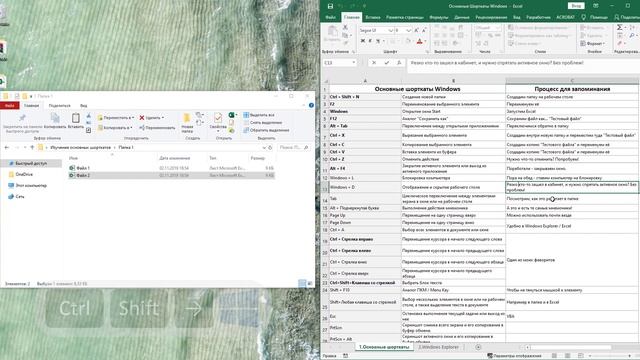
Task: Click Font color red A swatch in Excel
Action: point(419,41)
